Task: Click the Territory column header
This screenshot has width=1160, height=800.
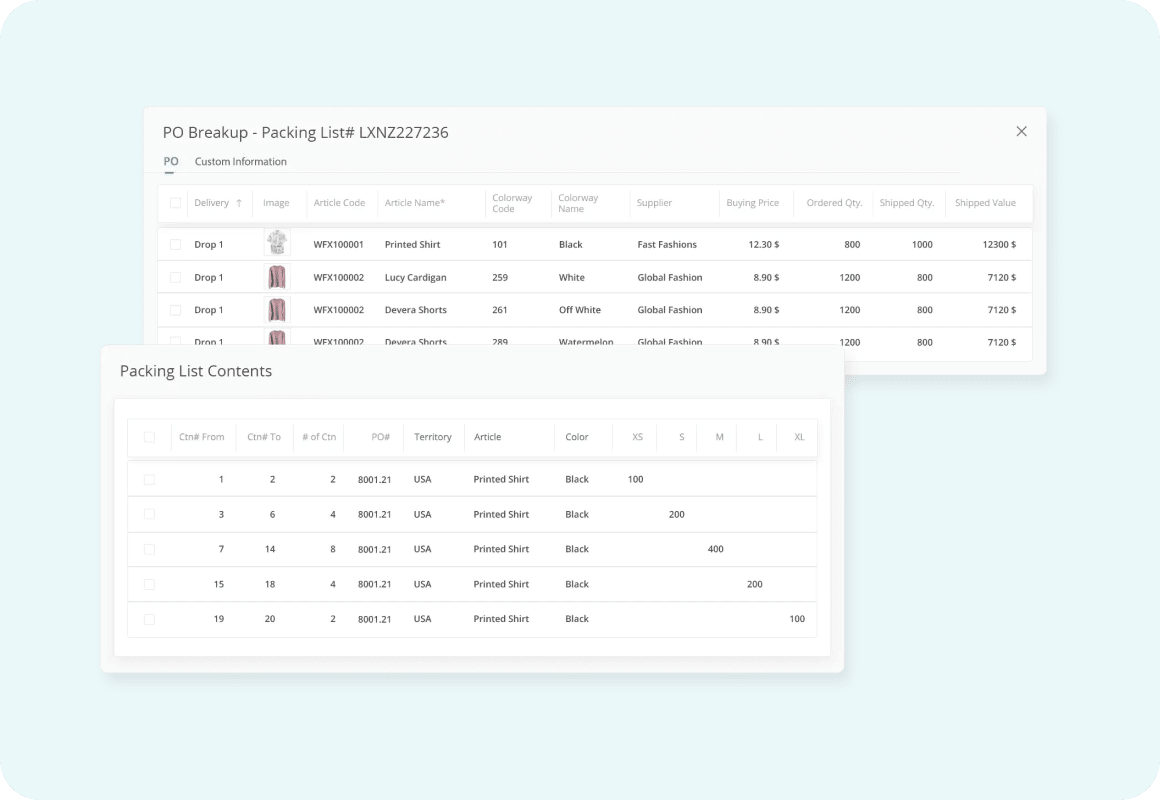Action: [432, 437]
